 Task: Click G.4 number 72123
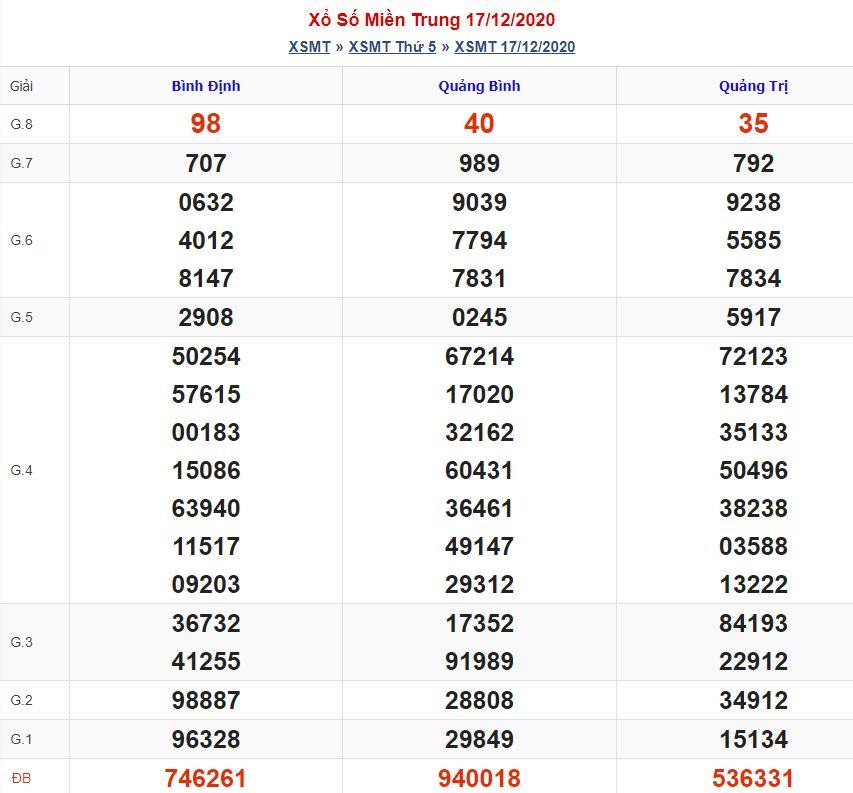click(x=753, y=357)
